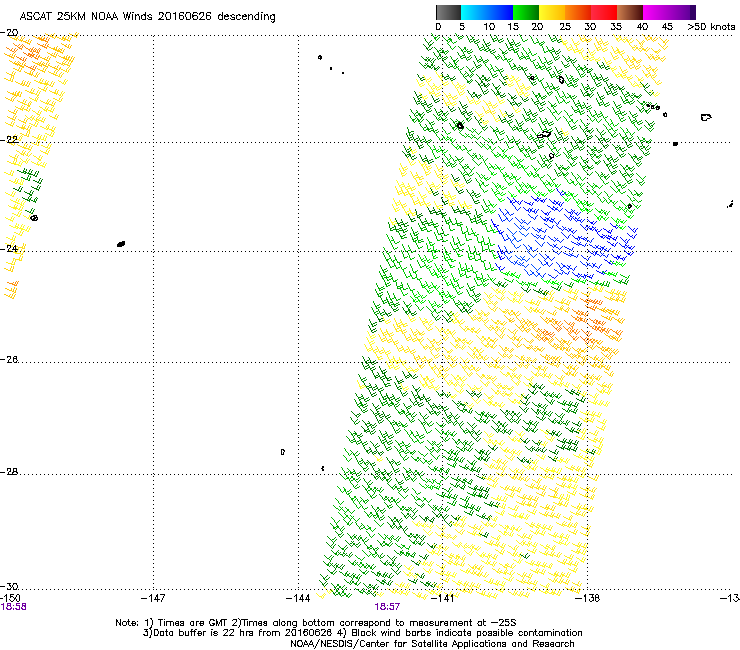Click the '-141' longitude axis label

(442, 599)
